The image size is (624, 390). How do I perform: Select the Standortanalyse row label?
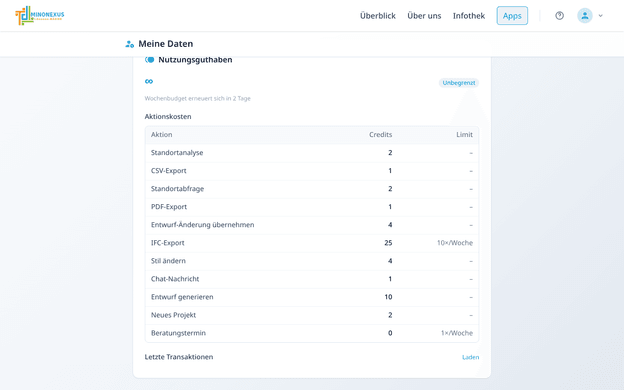(x=177, y=153)
